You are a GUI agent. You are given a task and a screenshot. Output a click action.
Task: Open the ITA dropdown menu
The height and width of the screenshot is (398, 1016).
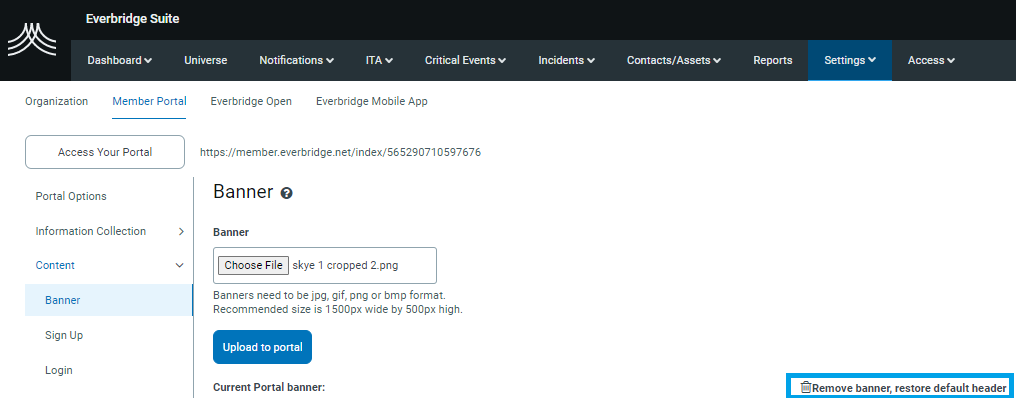tap(379, 60)
